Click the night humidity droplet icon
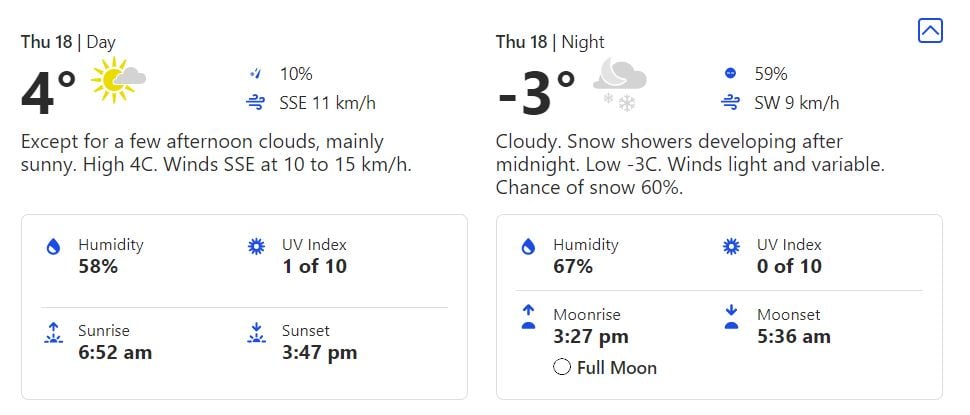 [529, 246]
